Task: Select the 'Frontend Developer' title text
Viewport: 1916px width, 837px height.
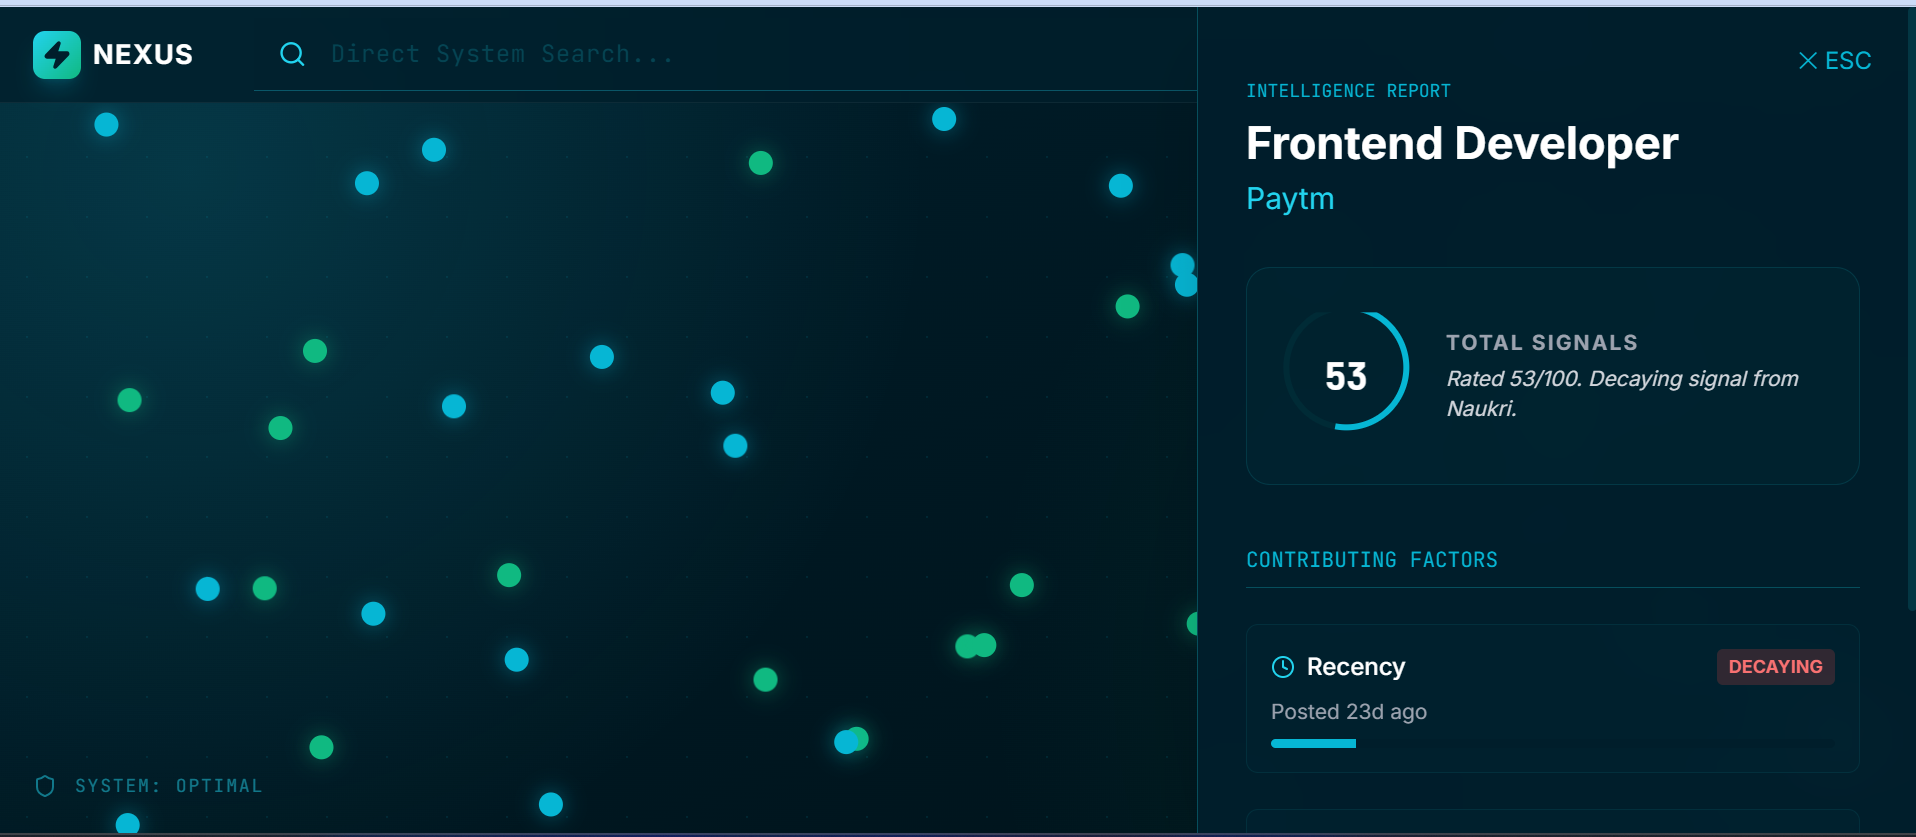Action: tap(1462, 143)
